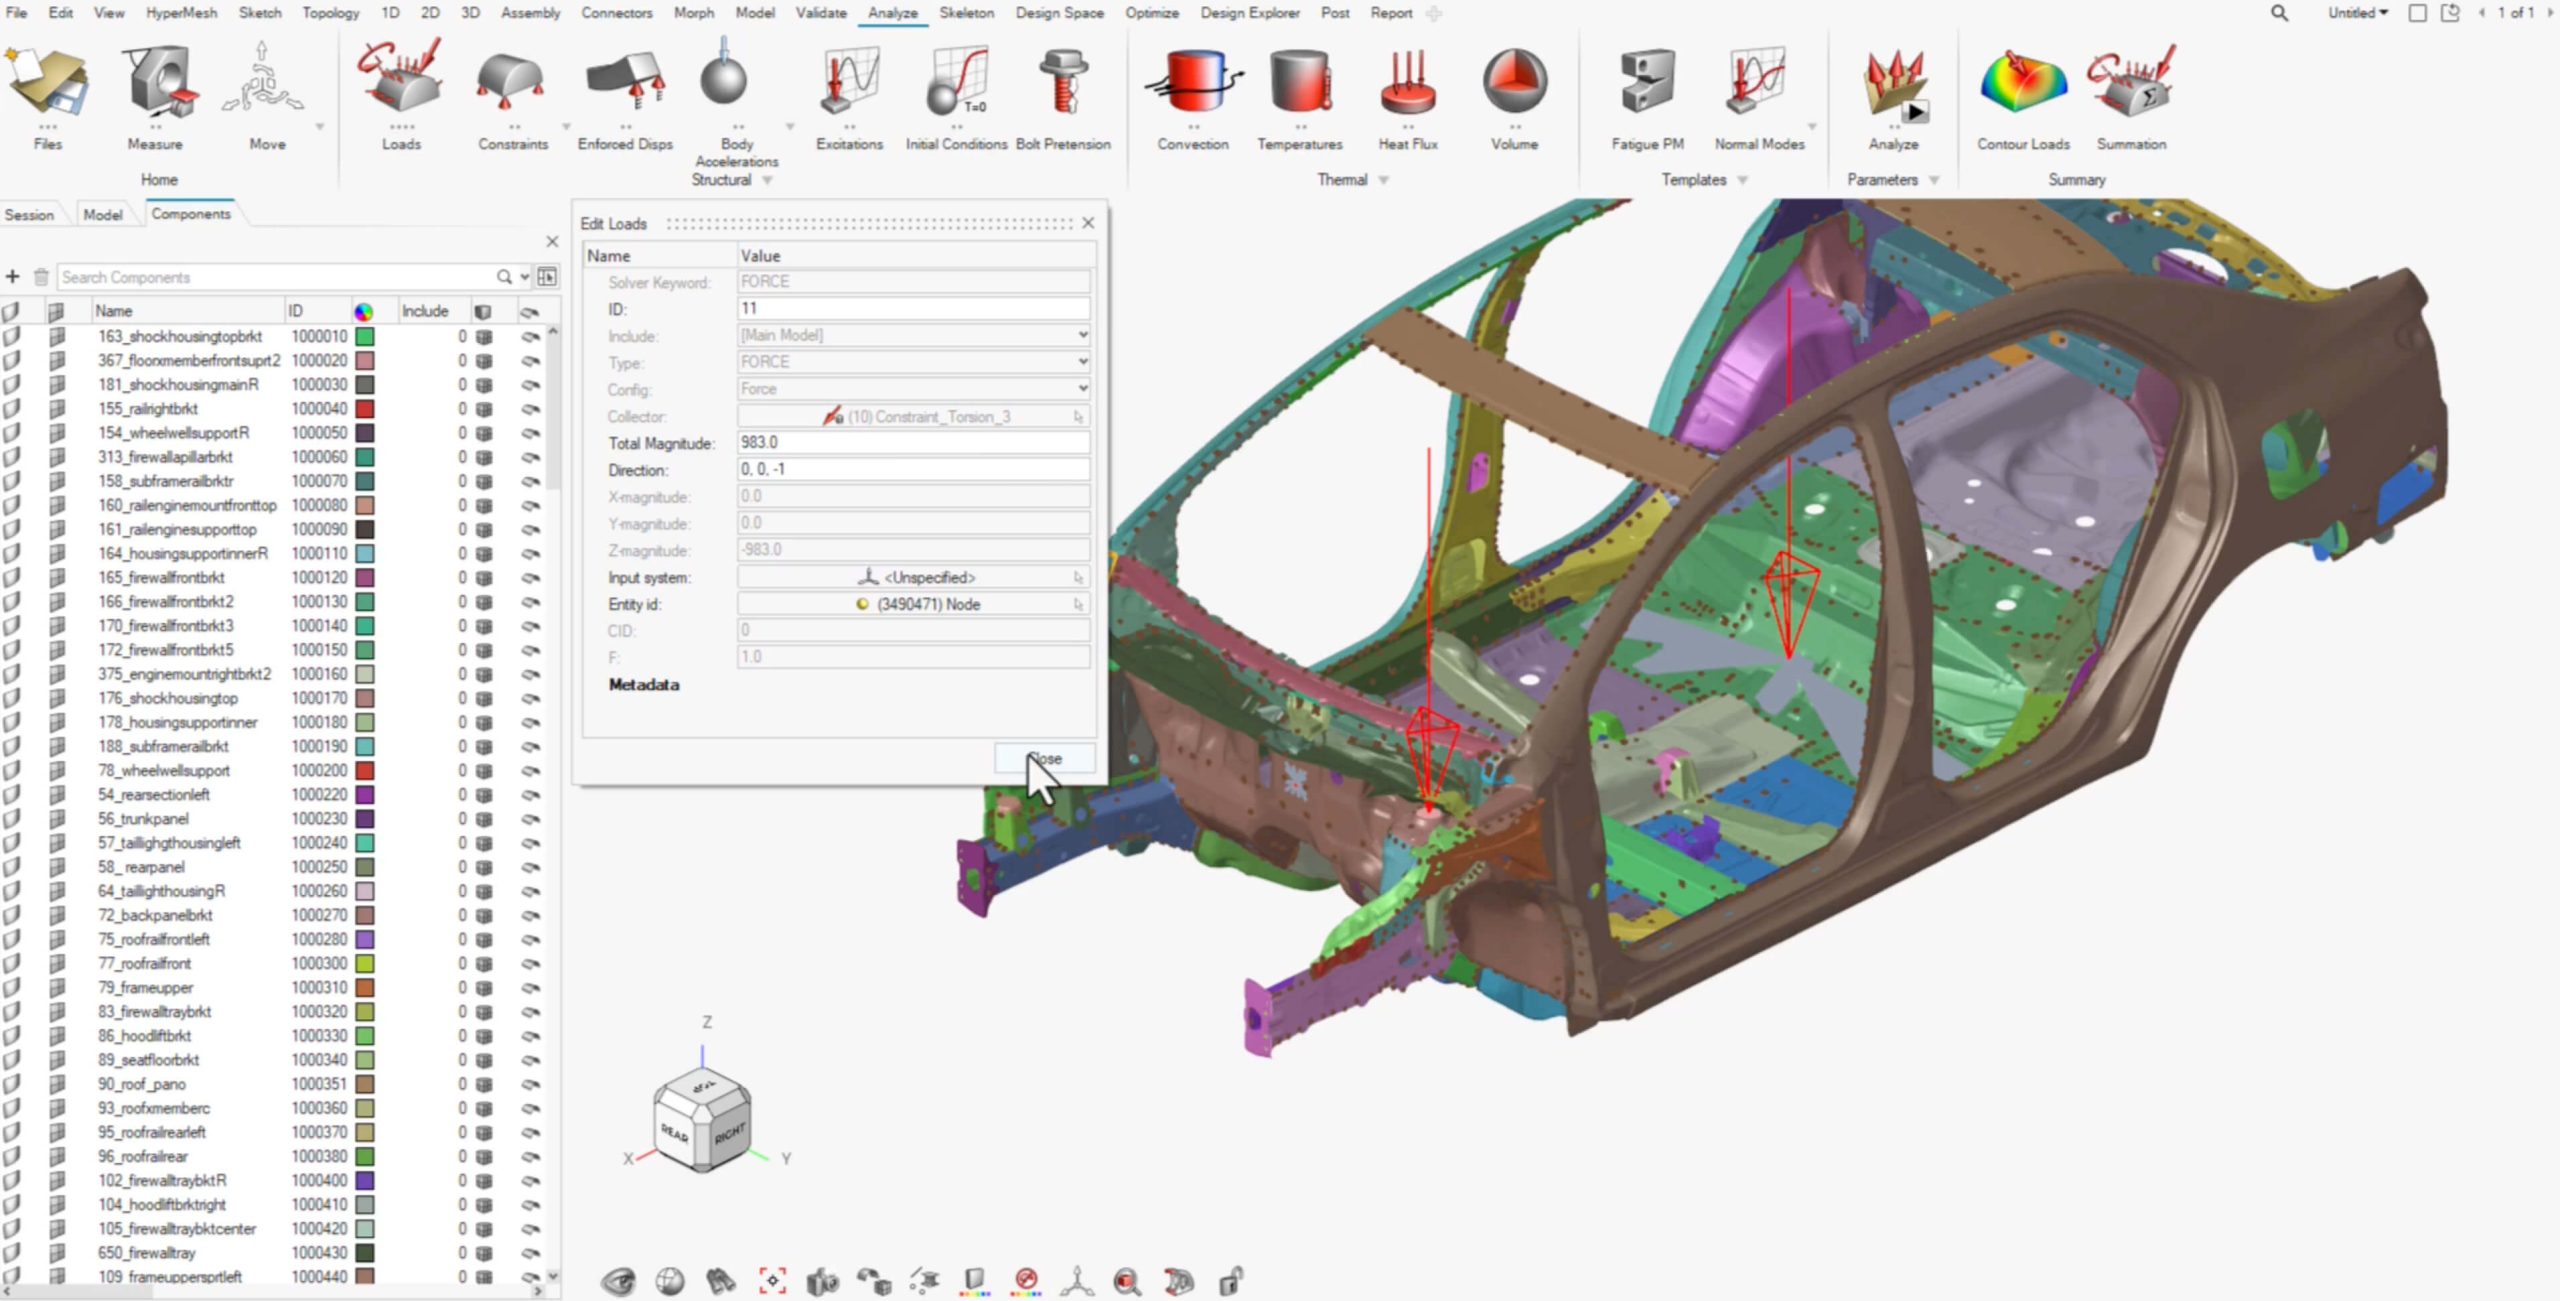Image resolution: width=2560 pixels, height=1301 pixels.
Task: Open the Connectors menu
Action: pyautogui.click(x=616, y=13)
